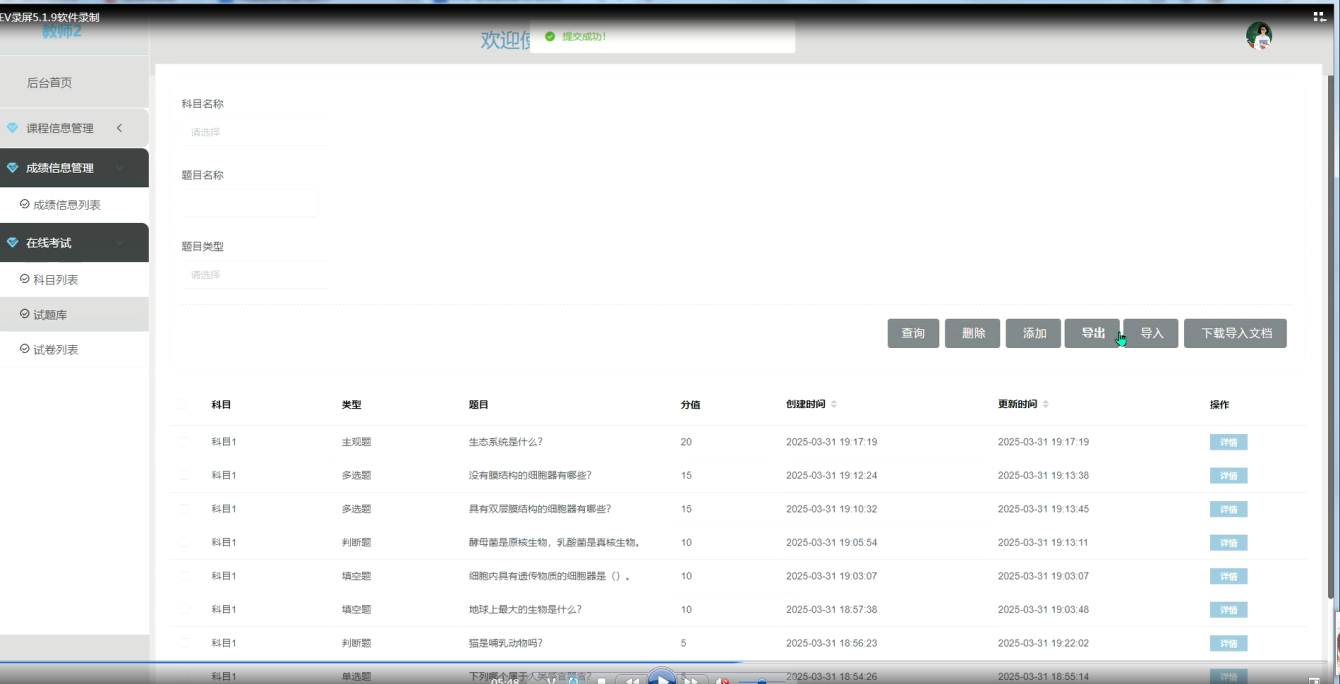This screenshot has width=1340, height=684.
Task: Tick the checkbox for 地球上最大的生物是什么？ row
Action: [x=184, y=609]
